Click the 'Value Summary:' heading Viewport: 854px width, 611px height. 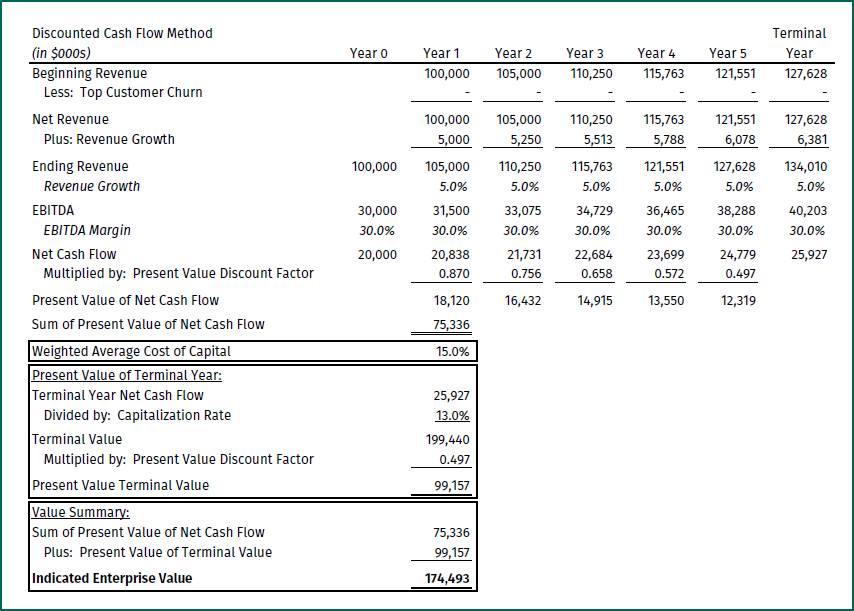coord(81,512)
